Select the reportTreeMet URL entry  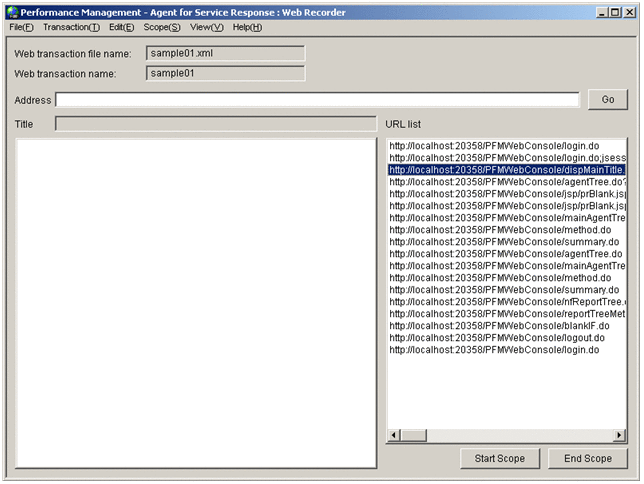507,313
